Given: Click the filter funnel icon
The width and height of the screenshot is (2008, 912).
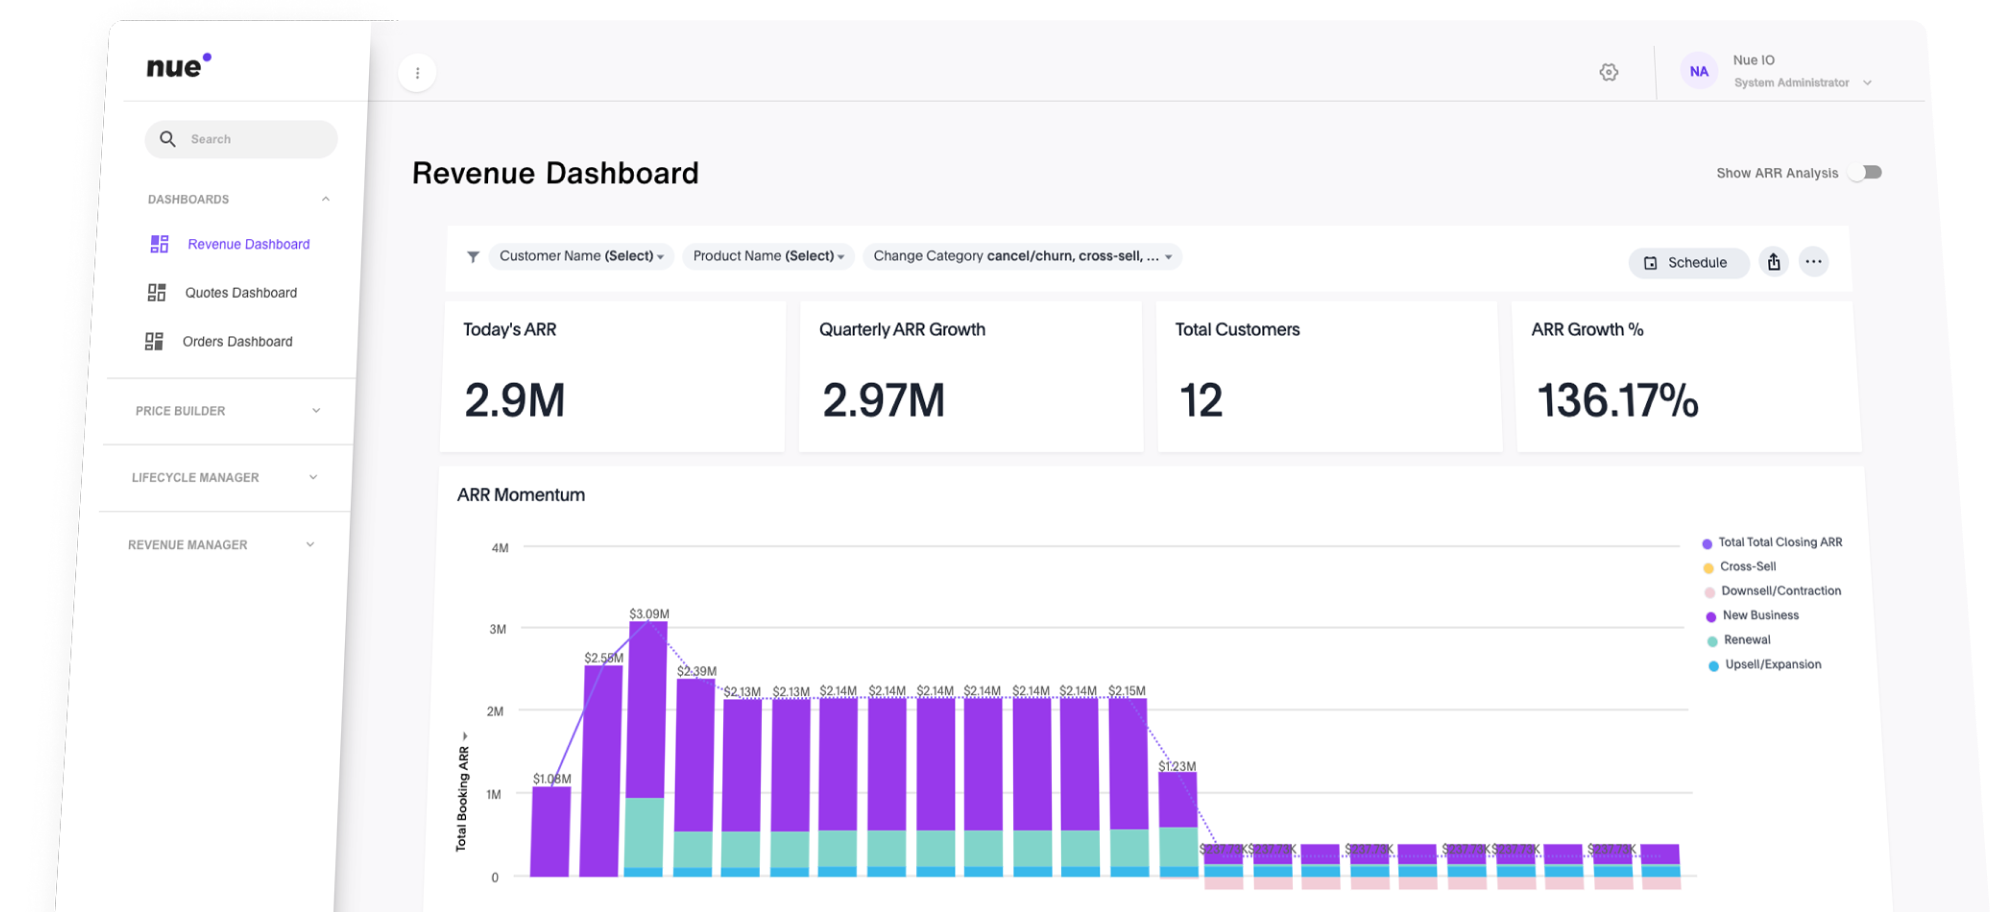Looking at the screenshot, I should [473, 257].
